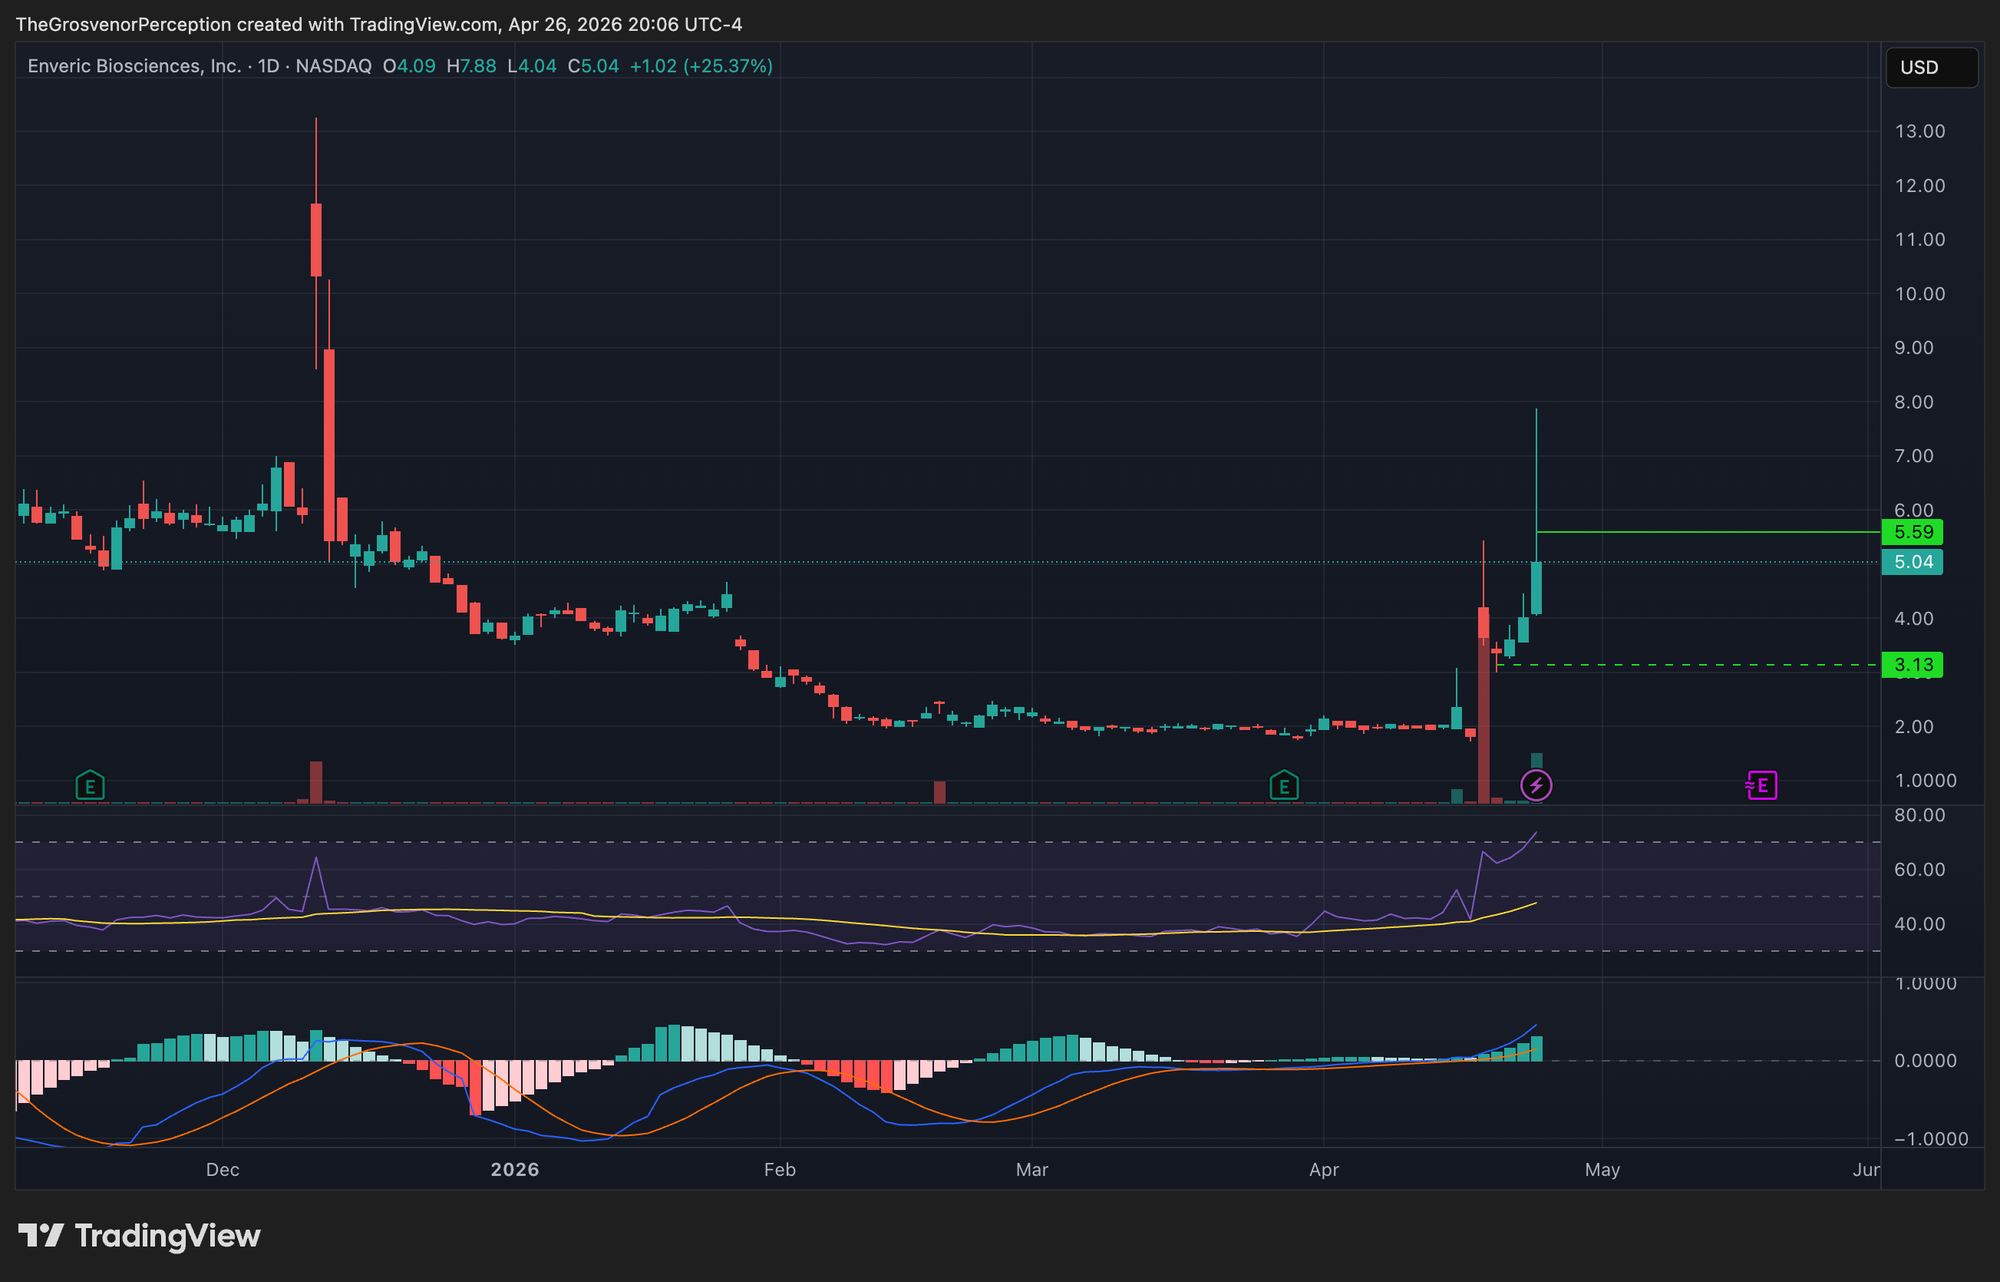Viewport: 2000px width, 1282px height.
Task: Click the 0.0000 level on MACD scale
Action: click(1925, 1061)
